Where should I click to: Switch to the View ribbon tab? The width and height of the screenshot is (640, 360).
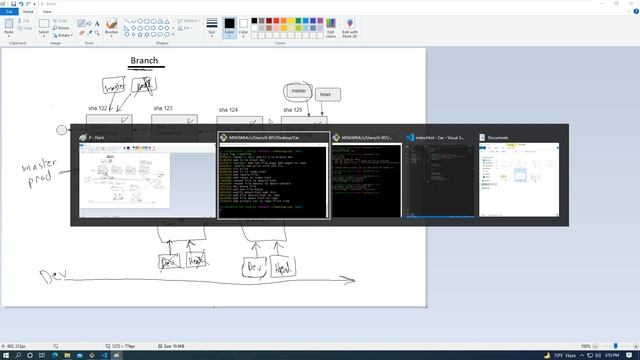pyautogui.click(x=47, y=11)
